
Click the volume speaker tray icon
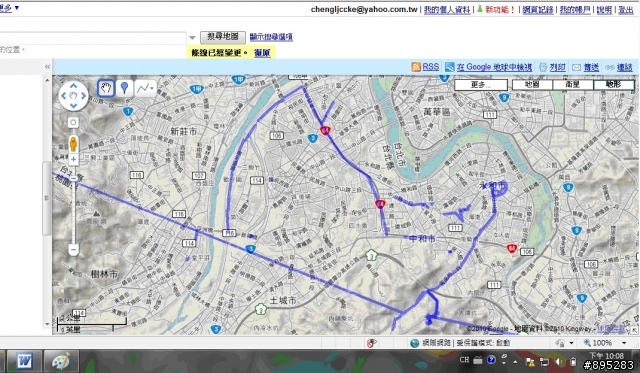pos(559,362)
